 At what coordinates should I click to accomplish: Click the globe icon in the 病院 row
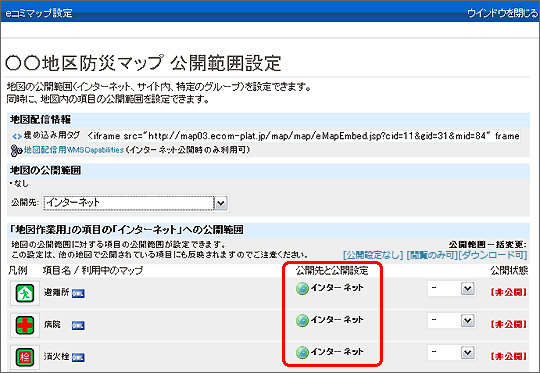(302, 320)
